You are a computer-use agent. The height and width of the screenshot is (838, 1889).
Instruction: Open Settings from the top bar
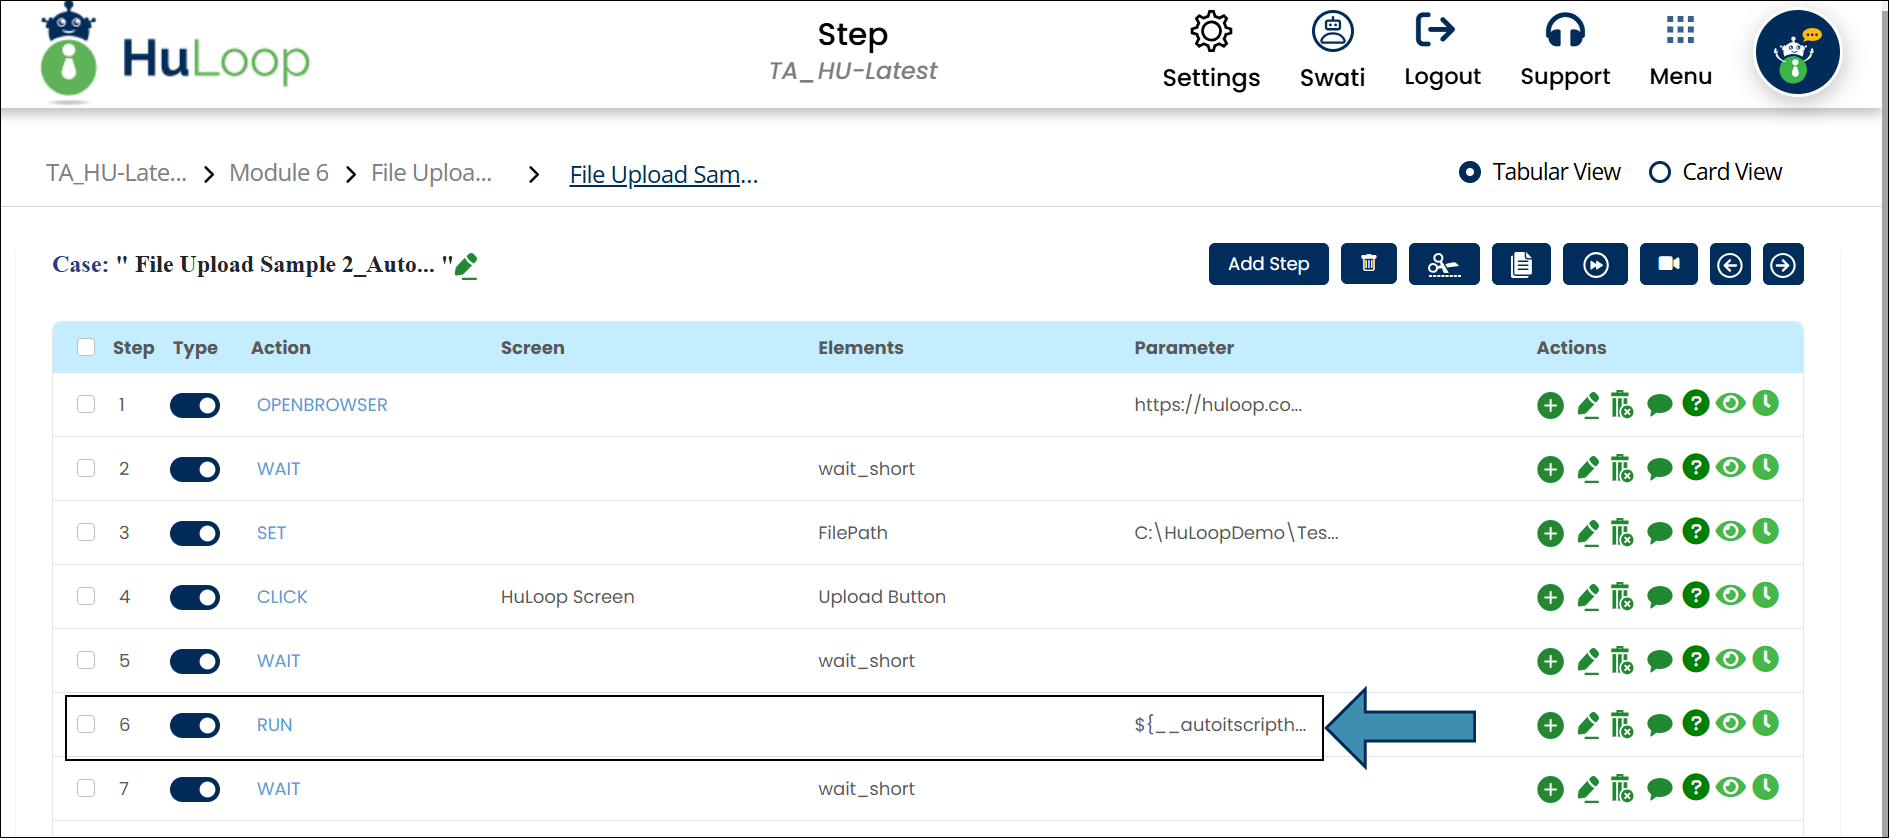pyautogui.click(x=1211, y=50)
